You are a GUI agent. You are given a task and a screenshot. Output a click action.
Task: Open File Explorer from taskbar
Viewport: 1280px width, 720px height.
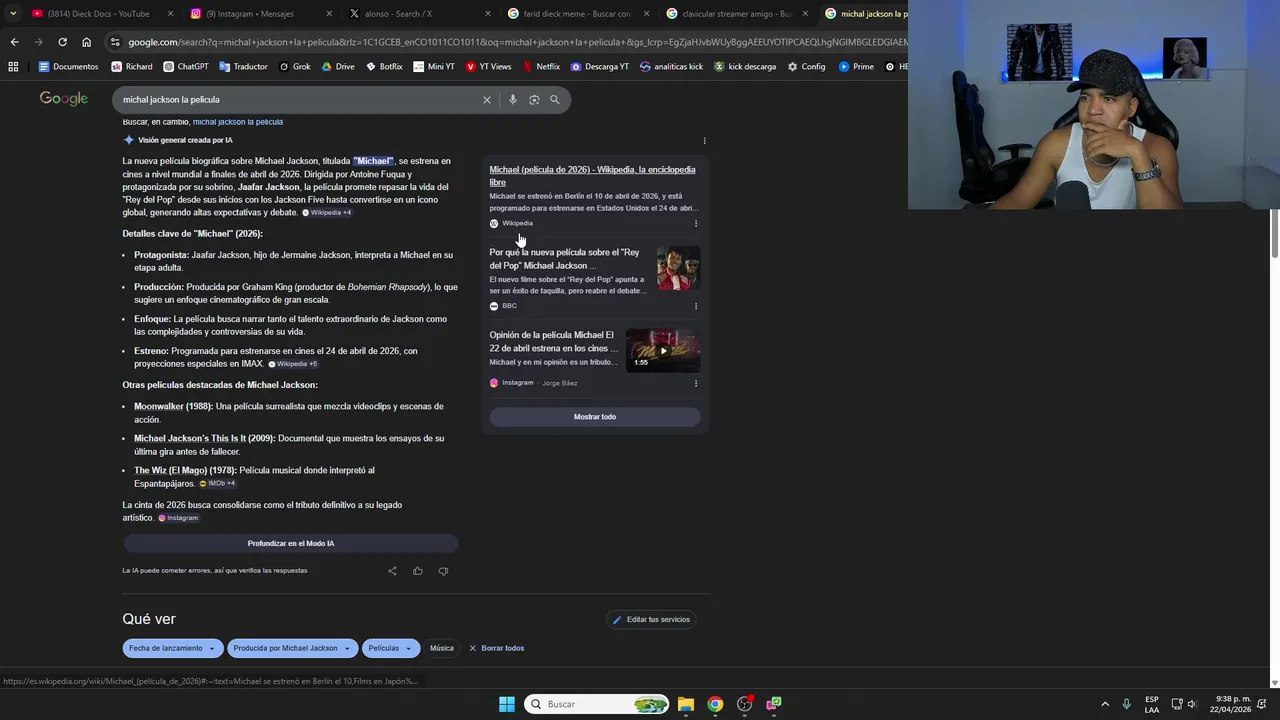click(686, 704)
